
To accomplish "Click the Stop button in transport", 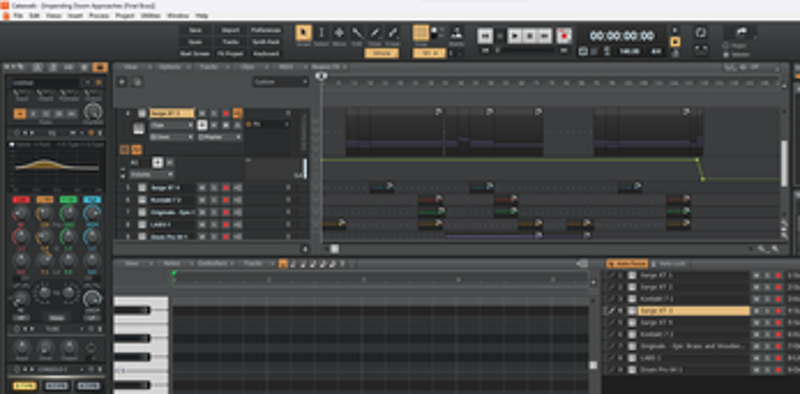I will [x=530, y=36].
